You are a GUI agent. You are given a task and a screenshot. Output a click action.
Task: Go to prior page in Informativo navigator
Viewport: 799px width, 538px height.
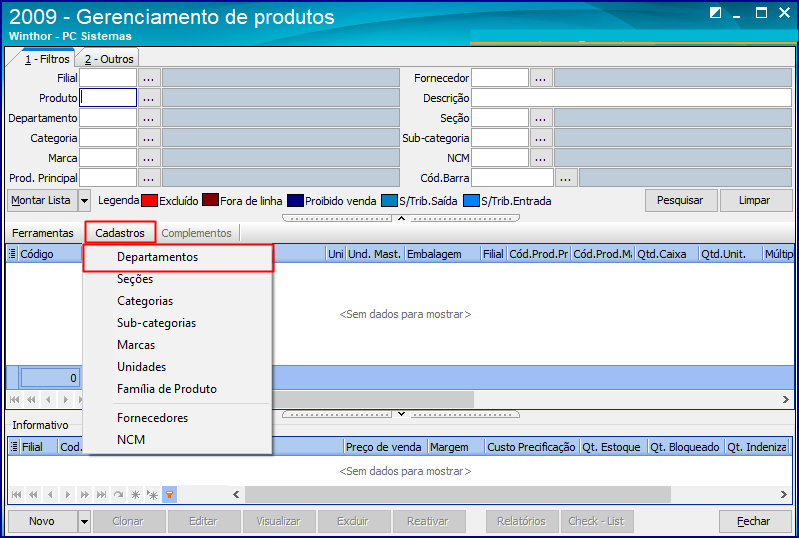coord(33,494)
